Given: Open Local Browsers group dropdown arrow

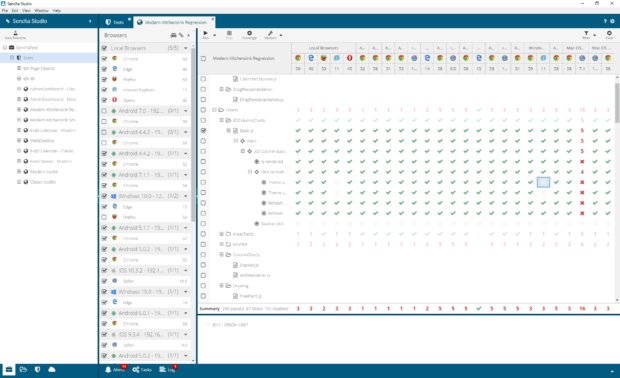Looking at the screenshot, I should click(x=185, y=48).
